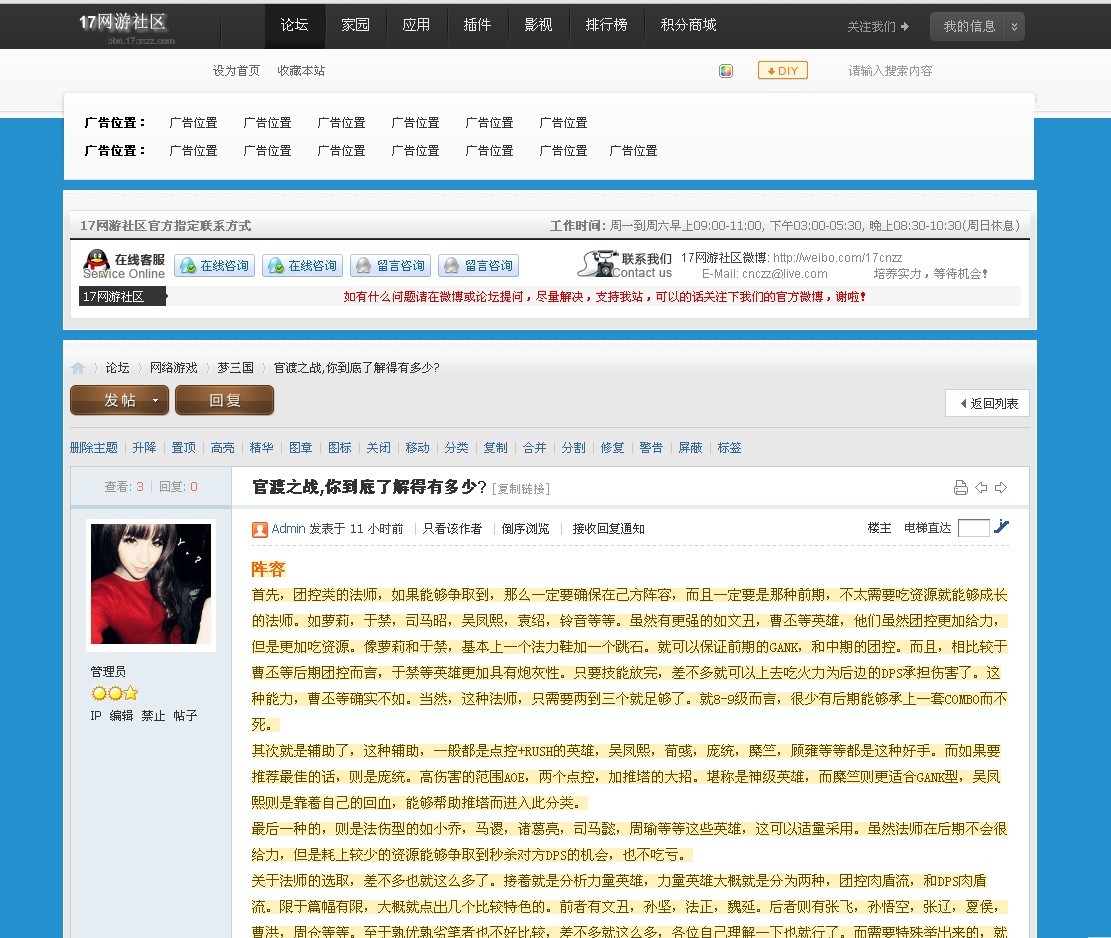Click the floor number input field
1111x938 pixels.
974,529
